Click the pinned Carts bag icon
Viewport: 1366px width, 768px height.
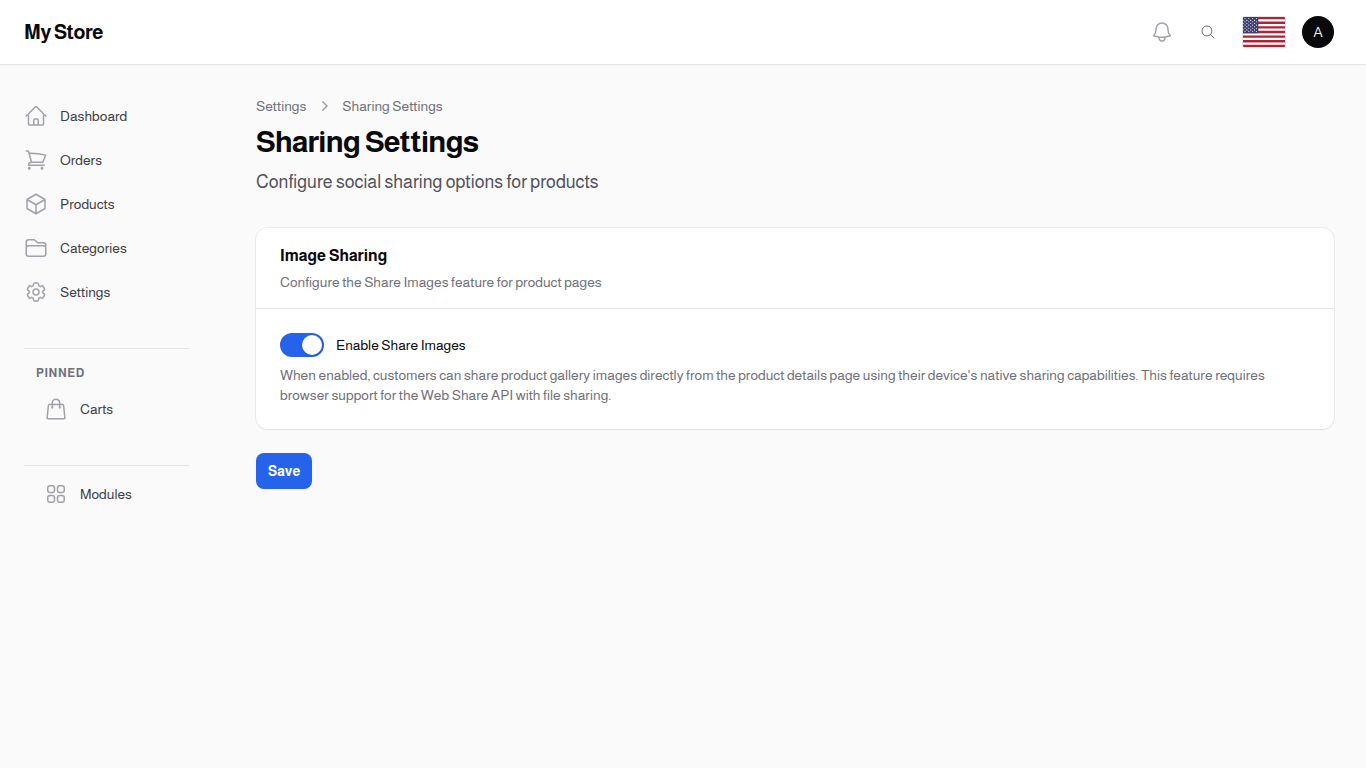point(56,408)
